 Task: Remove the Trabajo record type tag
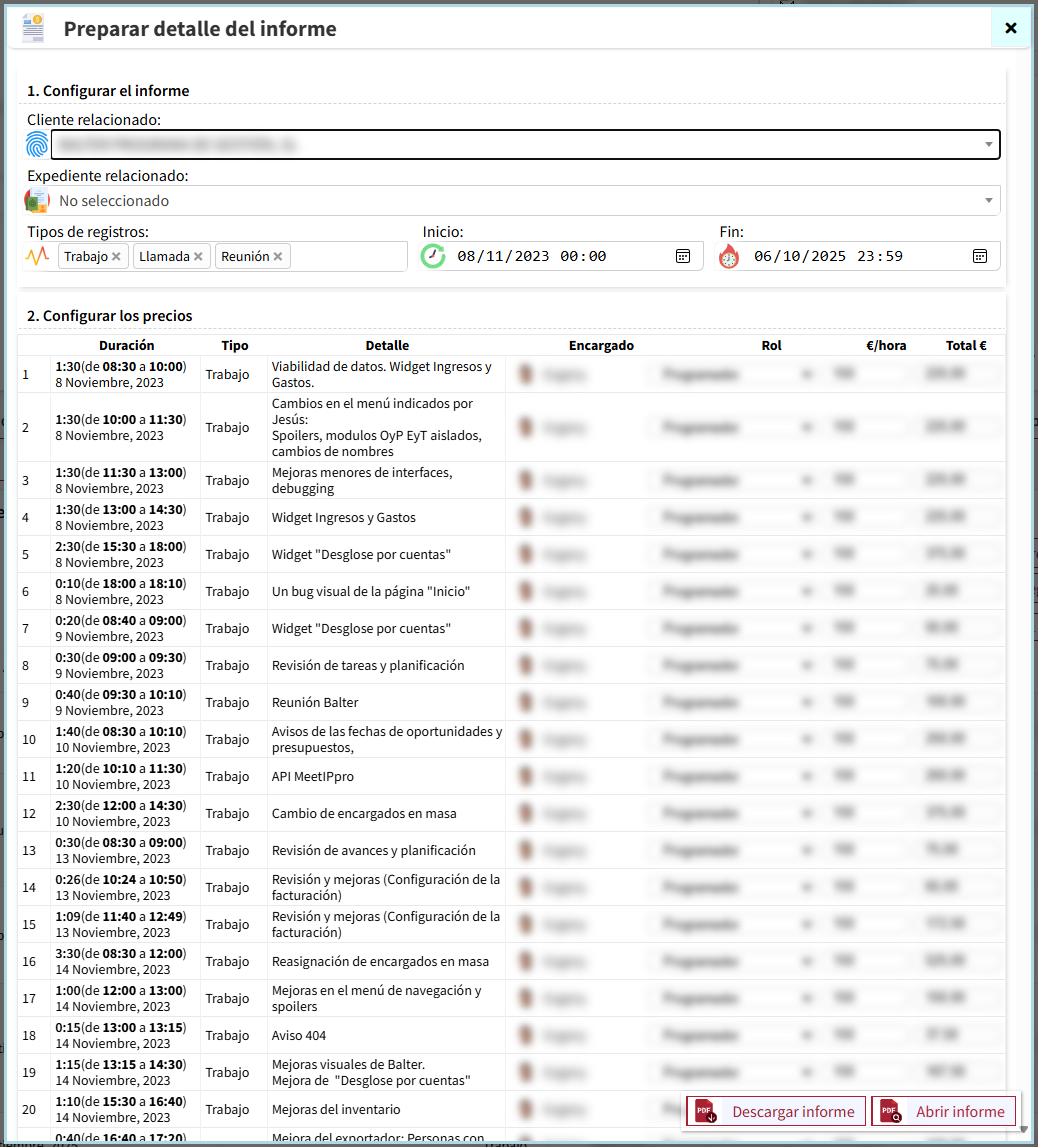pos(116,257)
